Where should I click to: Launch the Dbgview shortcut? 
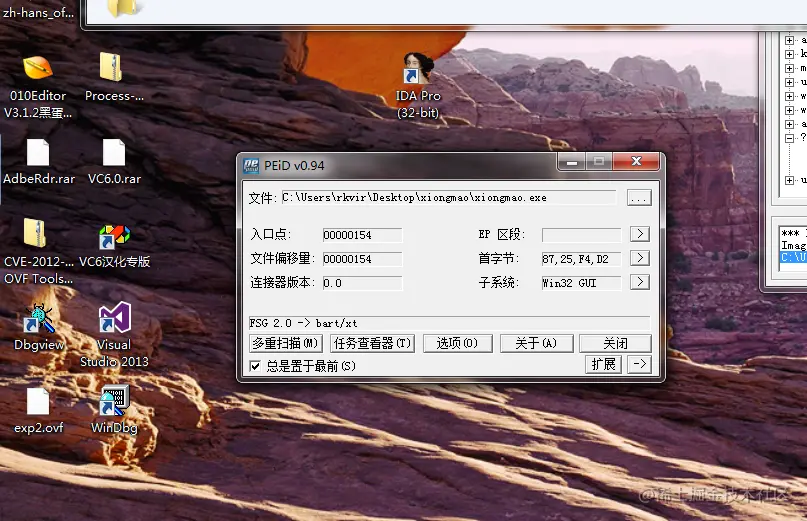(39, 318)
